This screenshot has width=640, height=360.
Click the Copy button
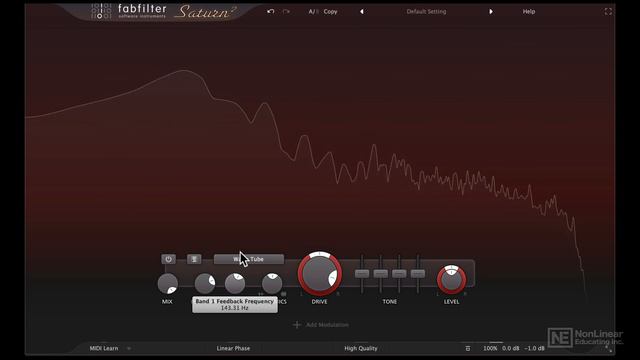pyautogui.click(x=331, y=11)
